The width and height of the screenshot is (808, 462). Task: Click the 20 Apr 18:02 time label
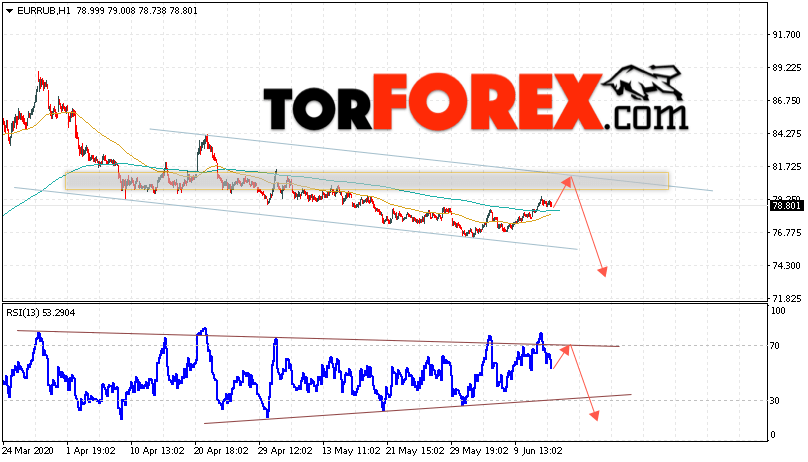point(221,451)
